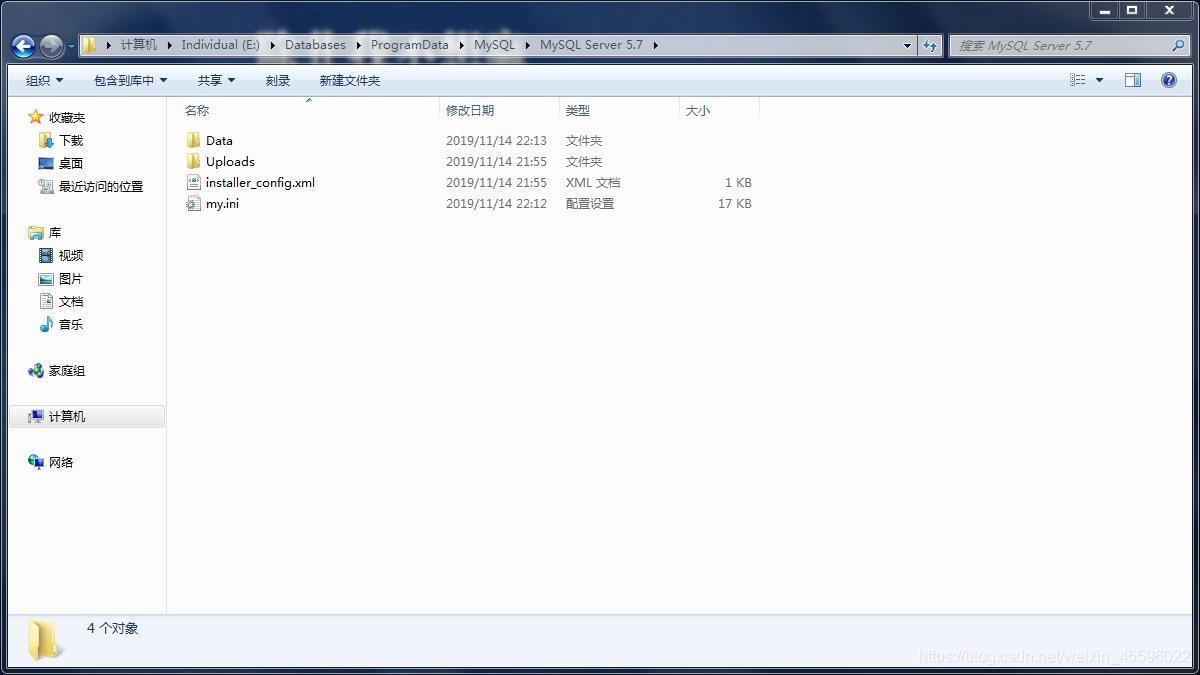
Task: Open 图片 library in navigation pane
Action: (x=71, y=278)
